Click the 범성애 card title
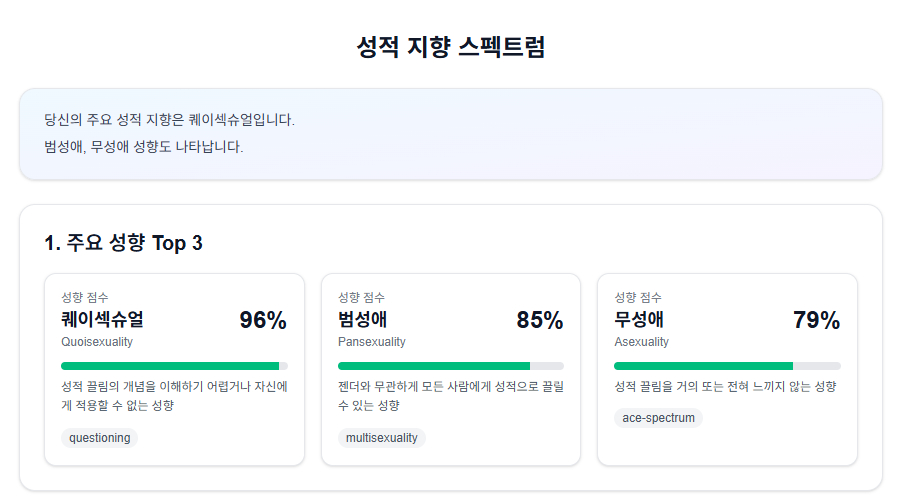Image resolution: width=905 pixels, height=501 pixels. tap(362, 320)
